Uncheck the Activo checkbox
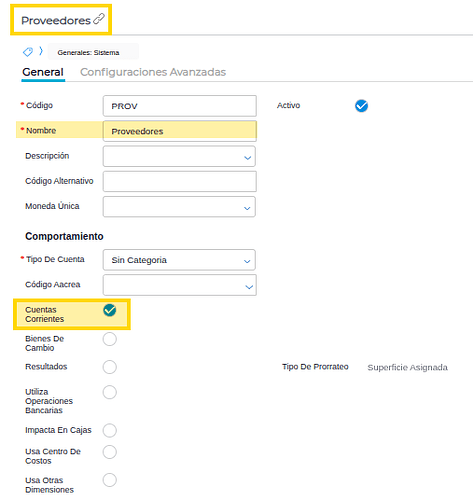This screenshot has height=500, width=473. tap(361, 106)
